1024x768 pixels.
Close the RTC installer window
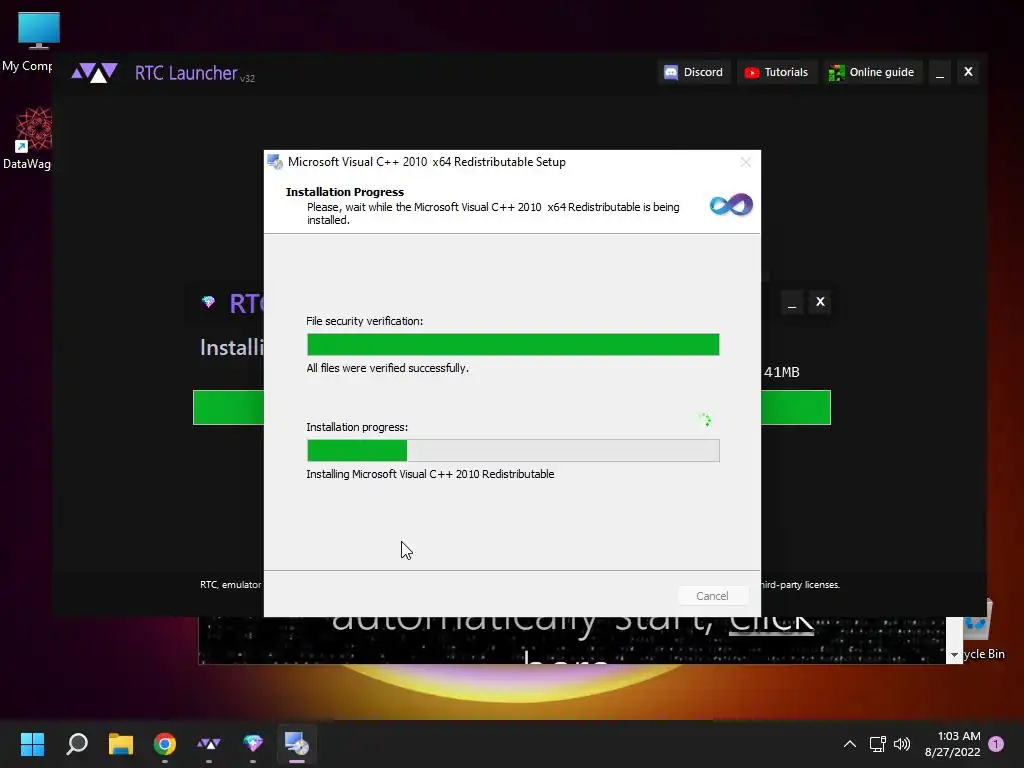820,302
